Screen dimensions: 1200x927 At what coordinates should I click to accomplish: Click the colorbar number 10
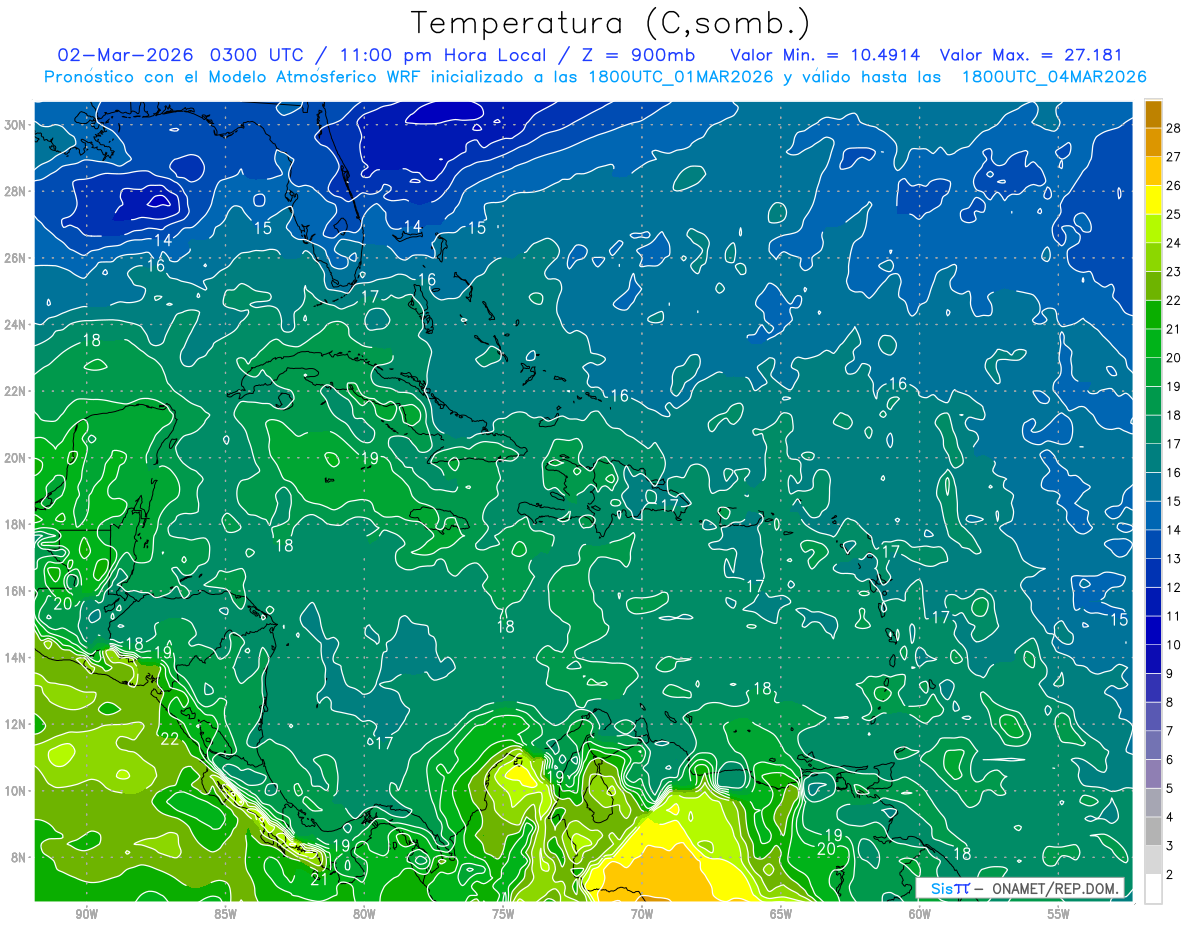click(1174, 645)
